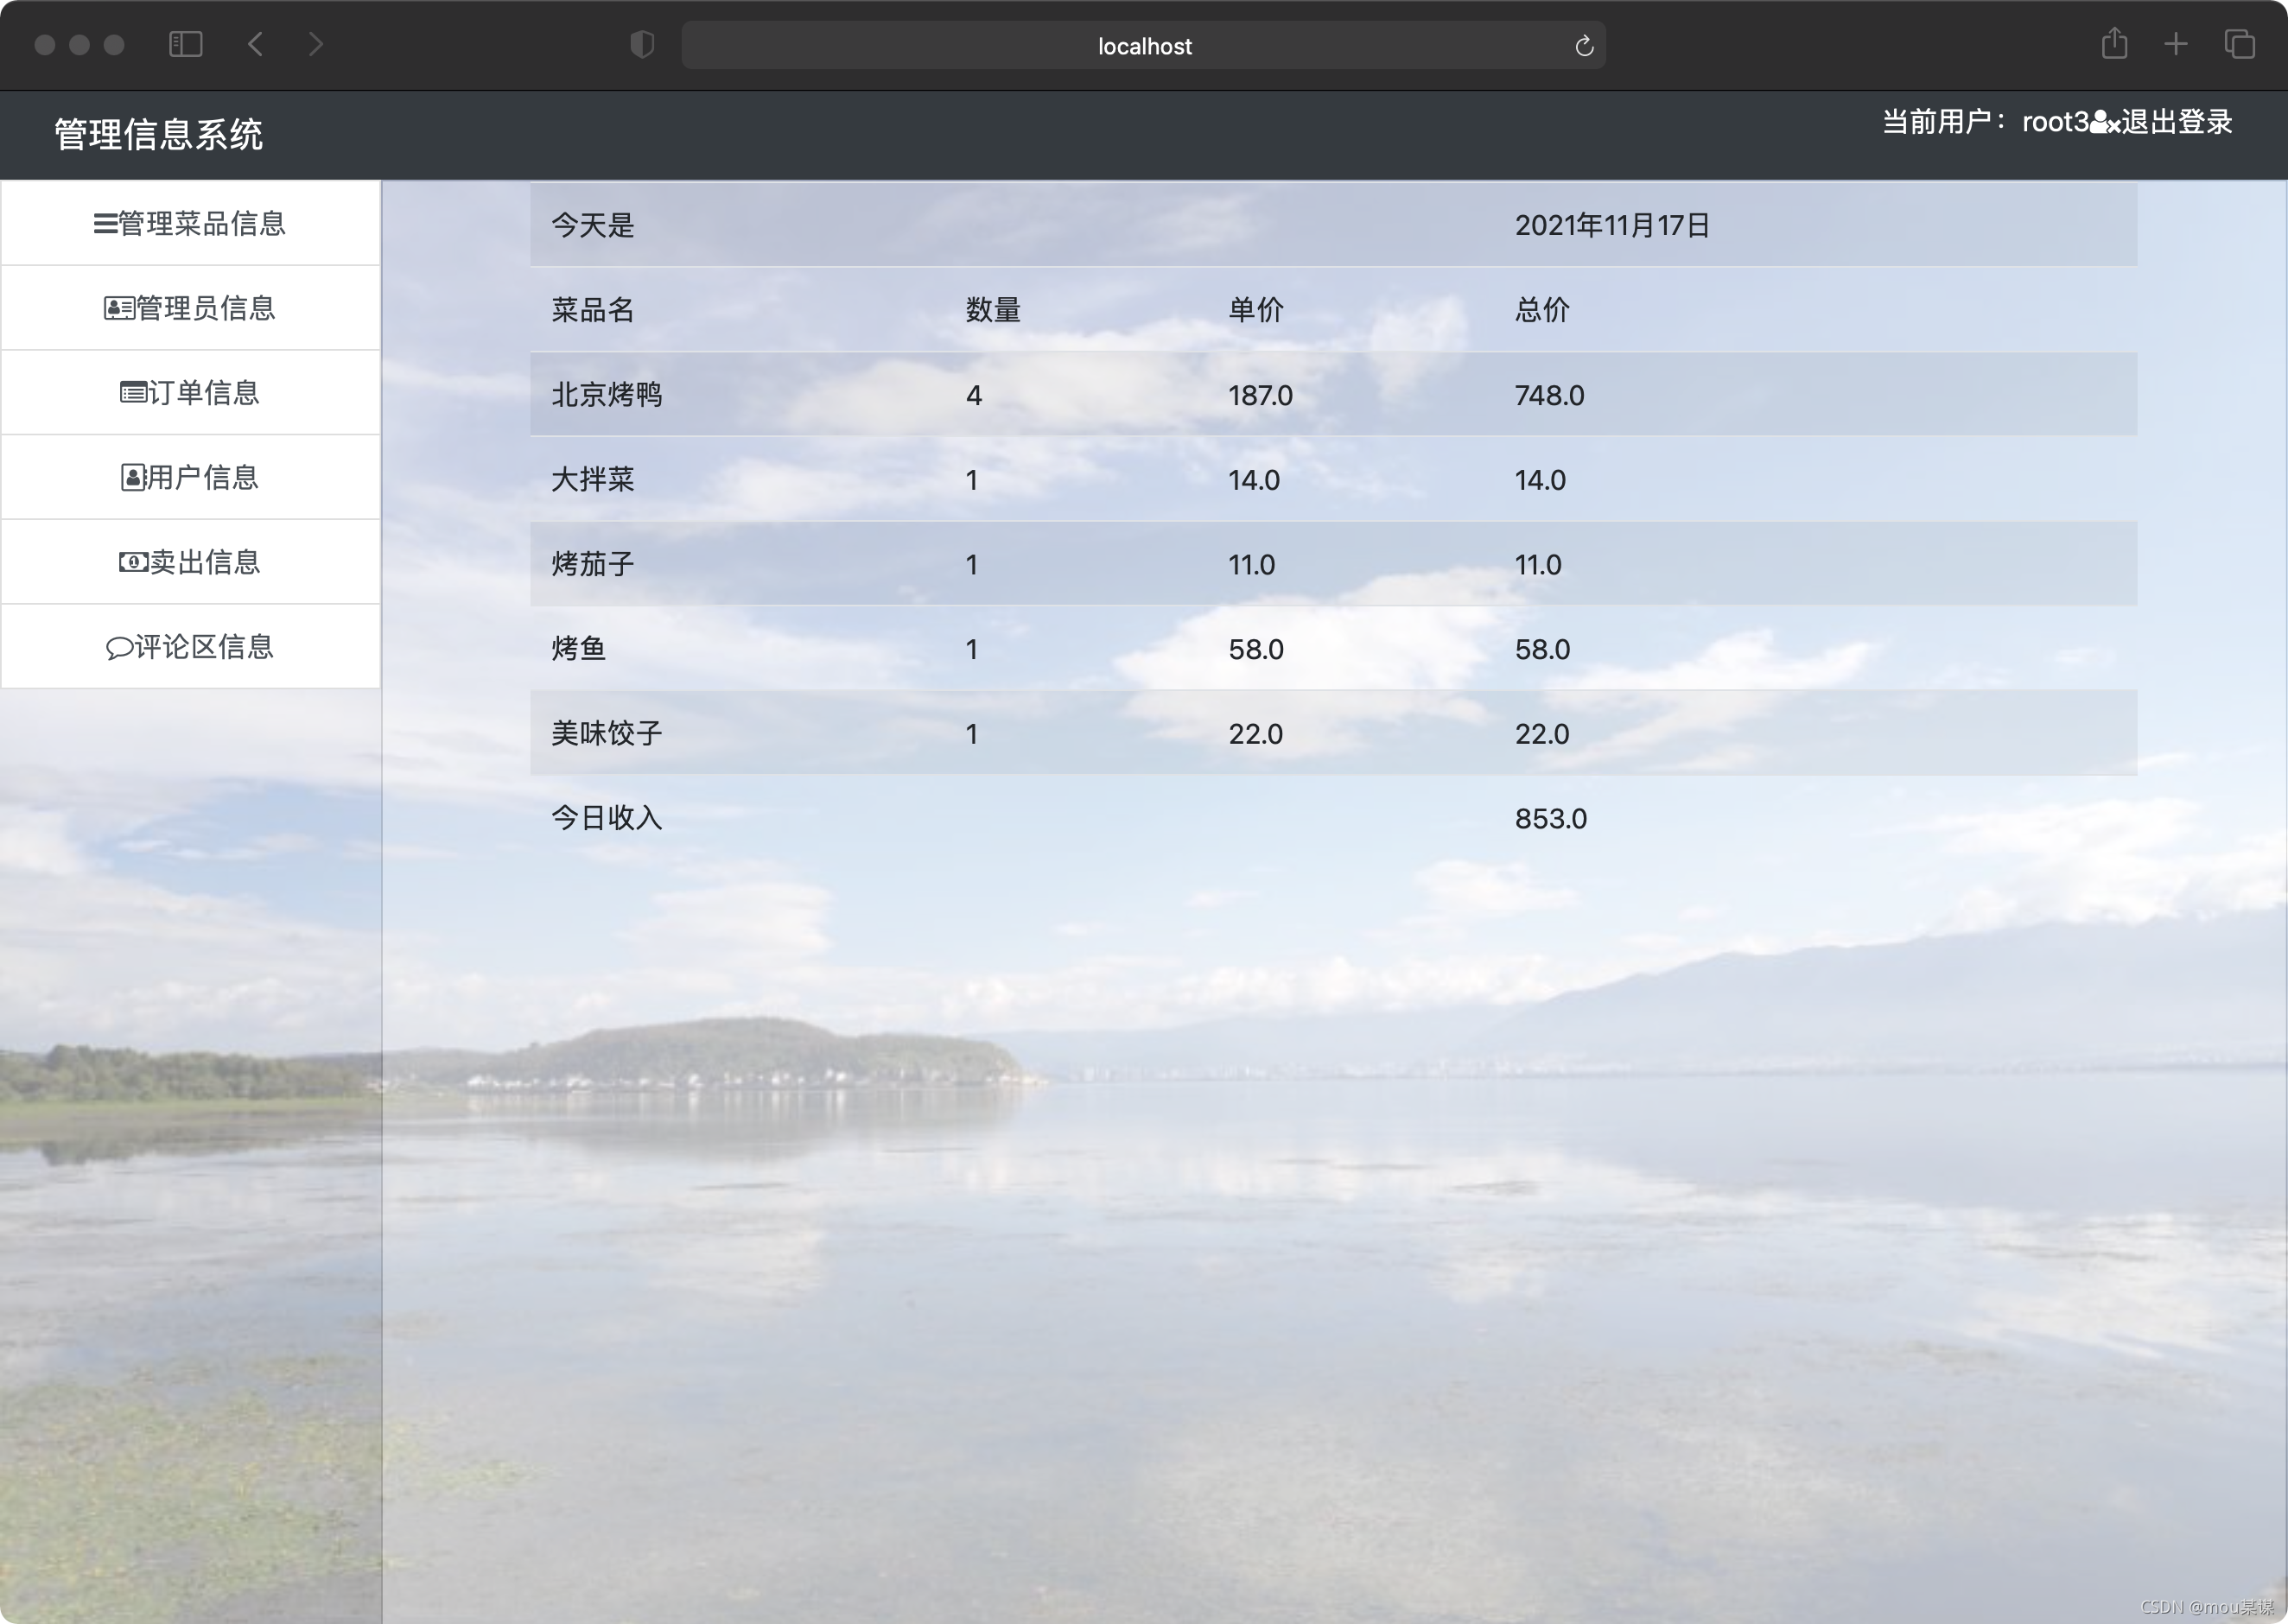Viewport: 2288px width, 1624px height.
Task: Select 管理员信息 in the sidebar
Action: click(190, 308)
